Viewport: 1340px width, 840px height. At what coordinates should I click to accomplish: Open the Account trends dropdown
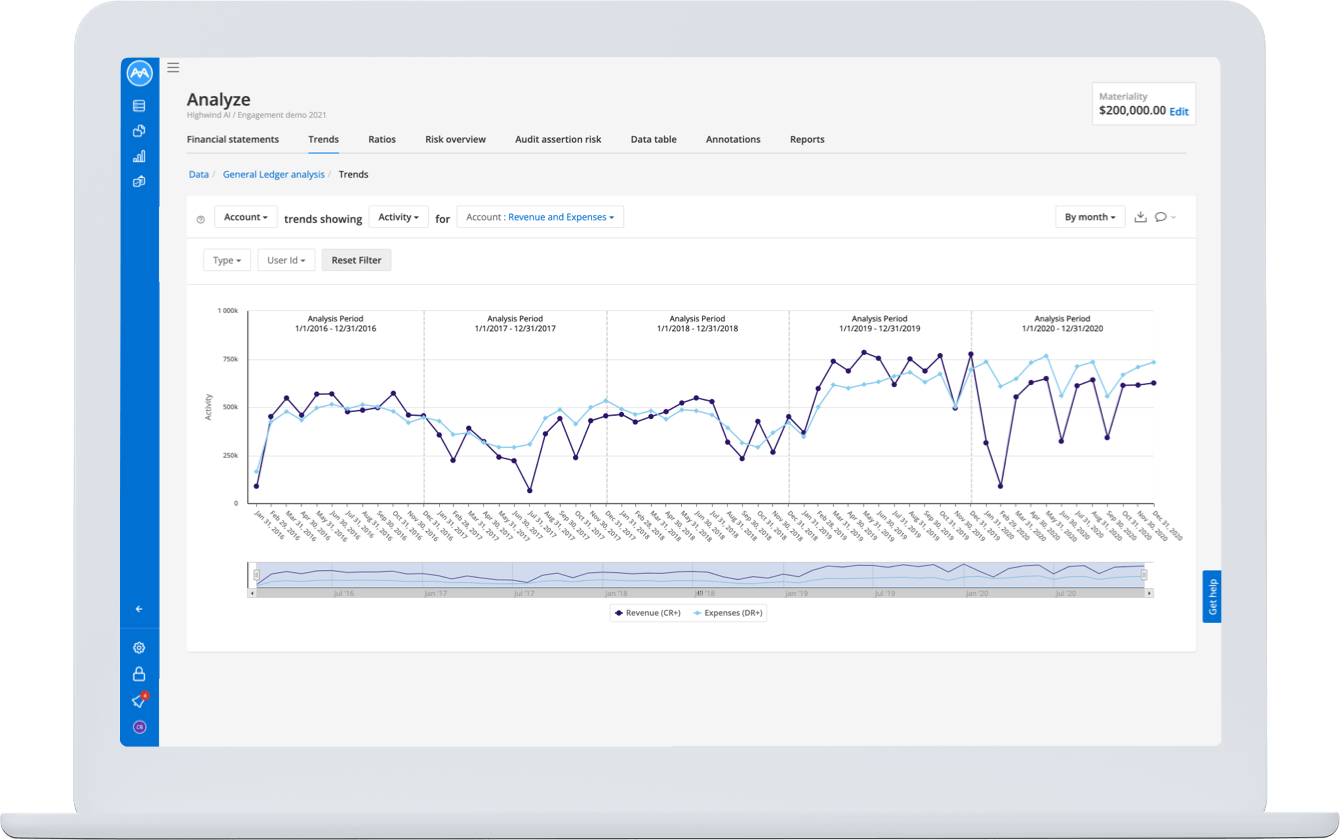coord(246,217)
